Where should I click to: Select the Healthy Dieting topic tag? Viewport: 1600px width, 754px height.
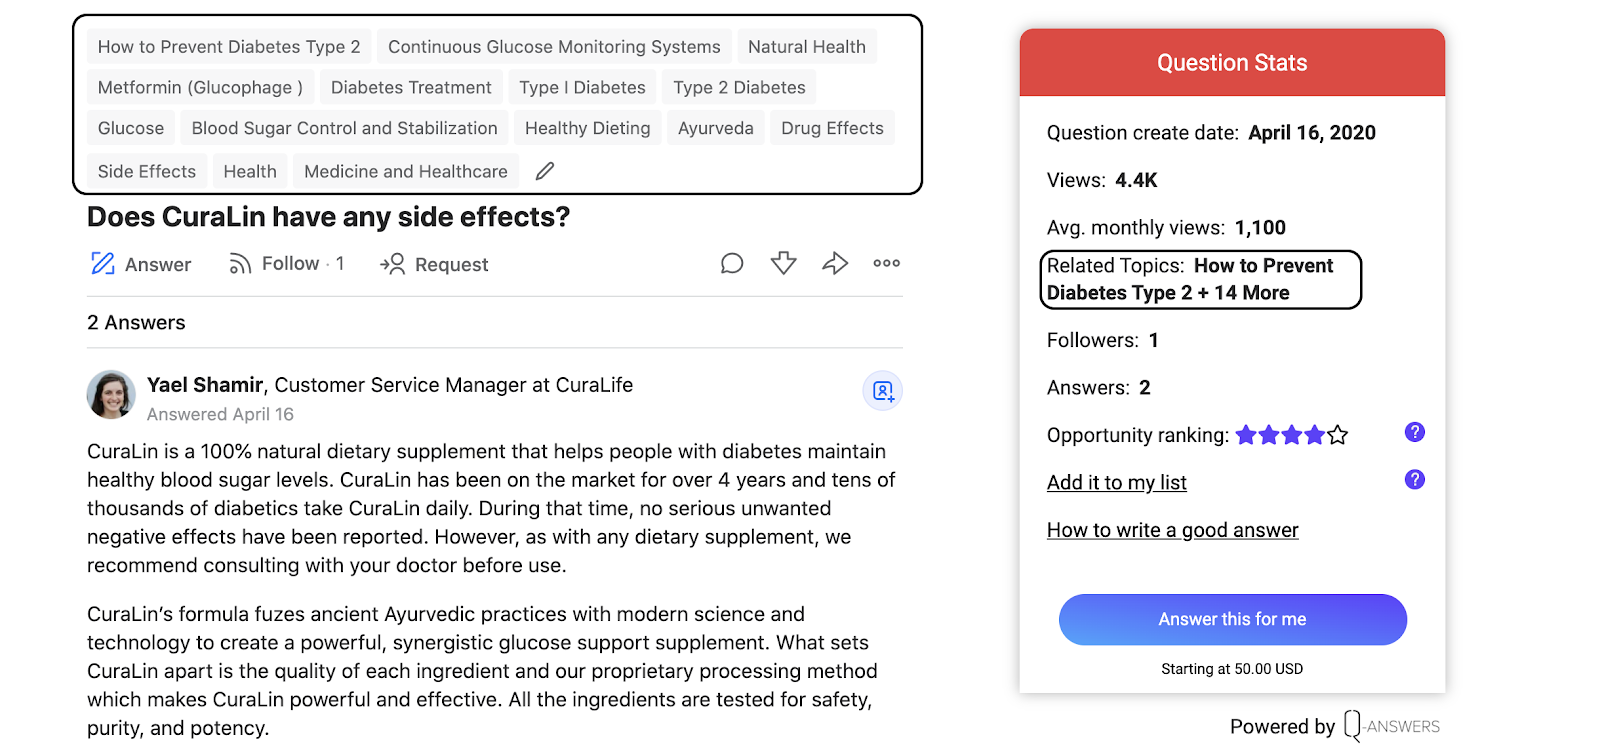pyautogui.click(x=588, y=128)
